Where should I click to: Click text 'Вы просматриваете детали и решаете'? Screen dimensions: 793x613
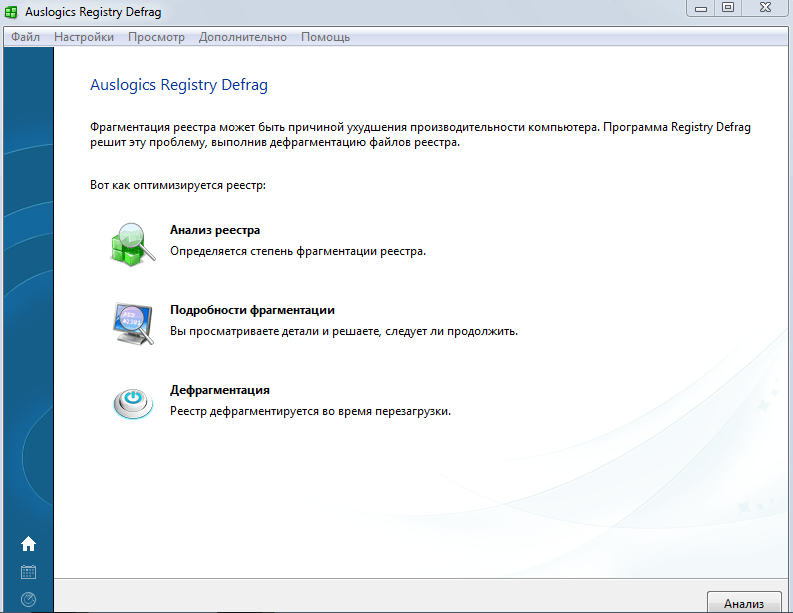point(275,332)
